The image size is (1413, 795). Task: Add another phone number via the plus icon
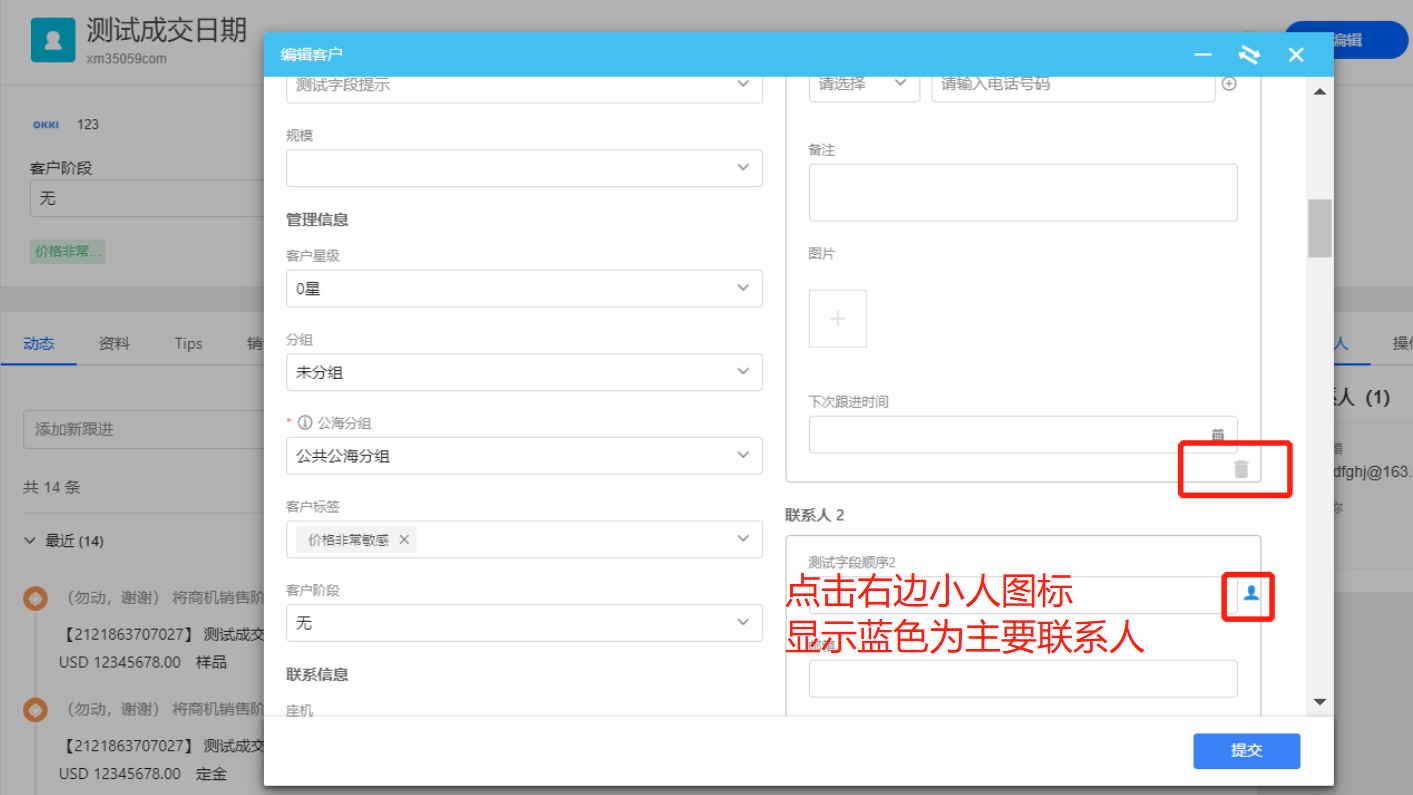tap(1230, 84)
